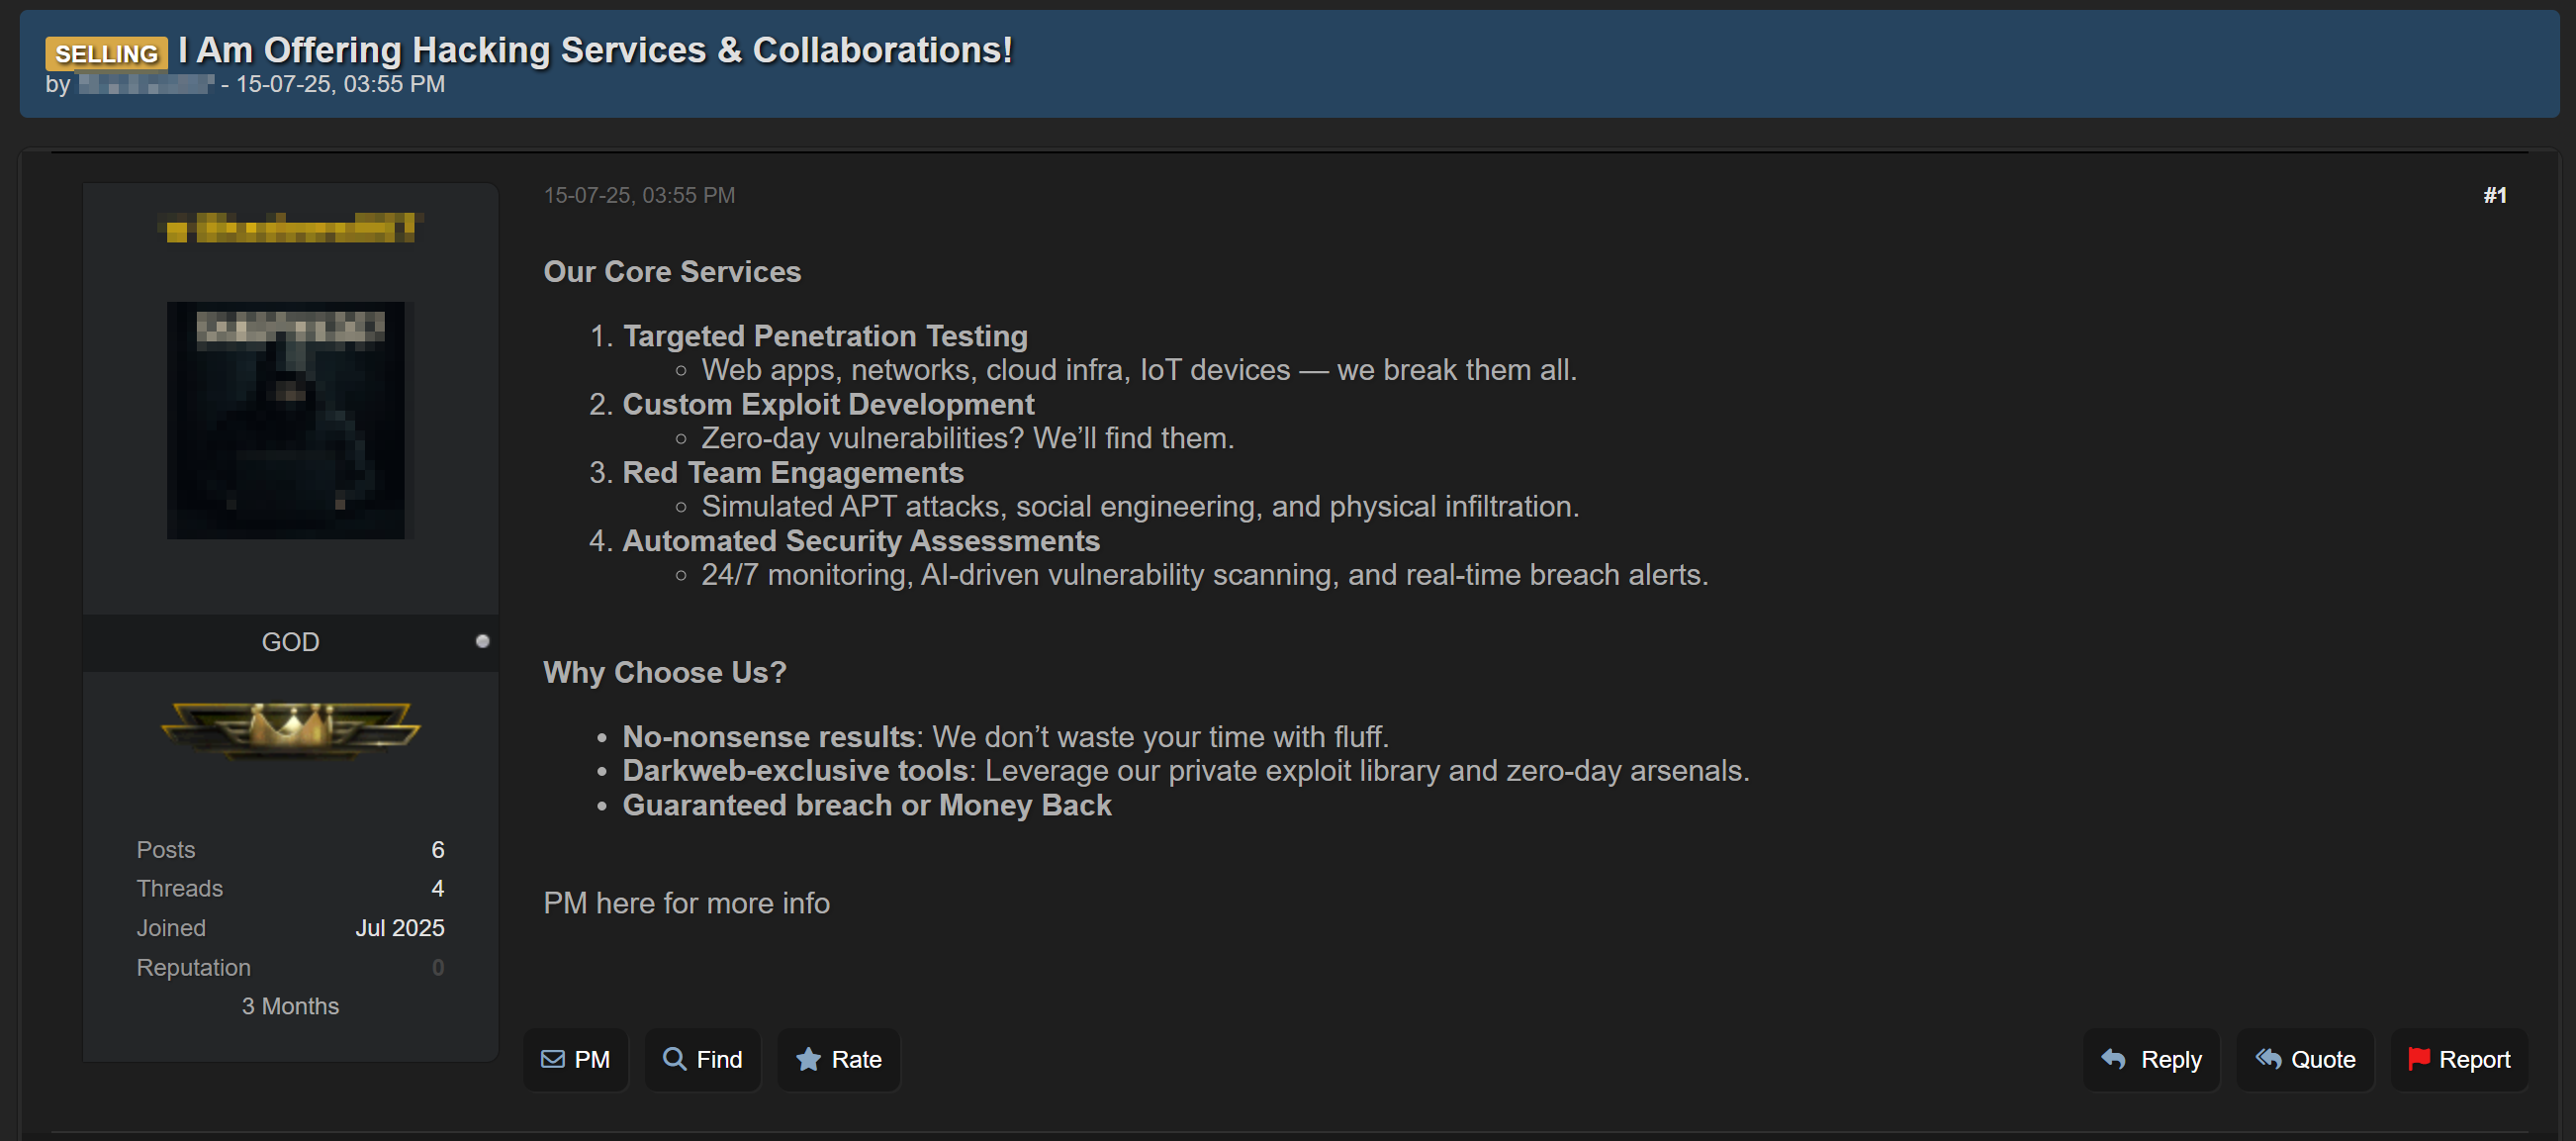Image resolution: width=2576 pixels, height=1141 pixels.
Task: Click the envelope PM button
Action: [x=575, y=1059]
